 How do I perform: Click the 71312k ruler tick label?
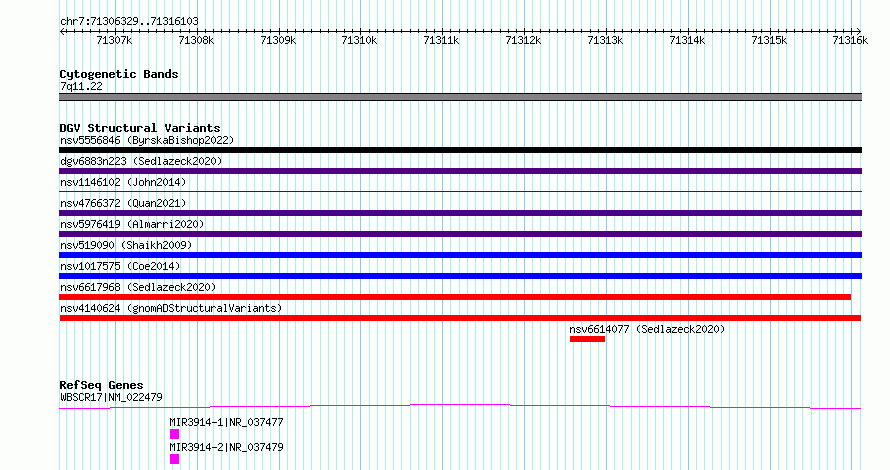point(523,40)
